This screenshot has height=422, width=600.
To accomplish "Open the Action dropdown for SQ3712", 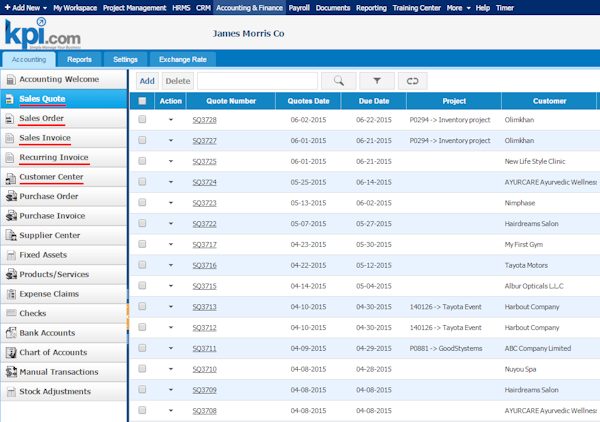I will point(171,327).
